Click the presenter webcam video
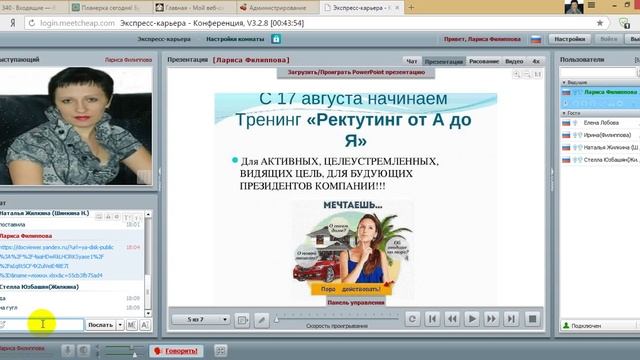This screenshot has width=640, height=360. (76, 126)
